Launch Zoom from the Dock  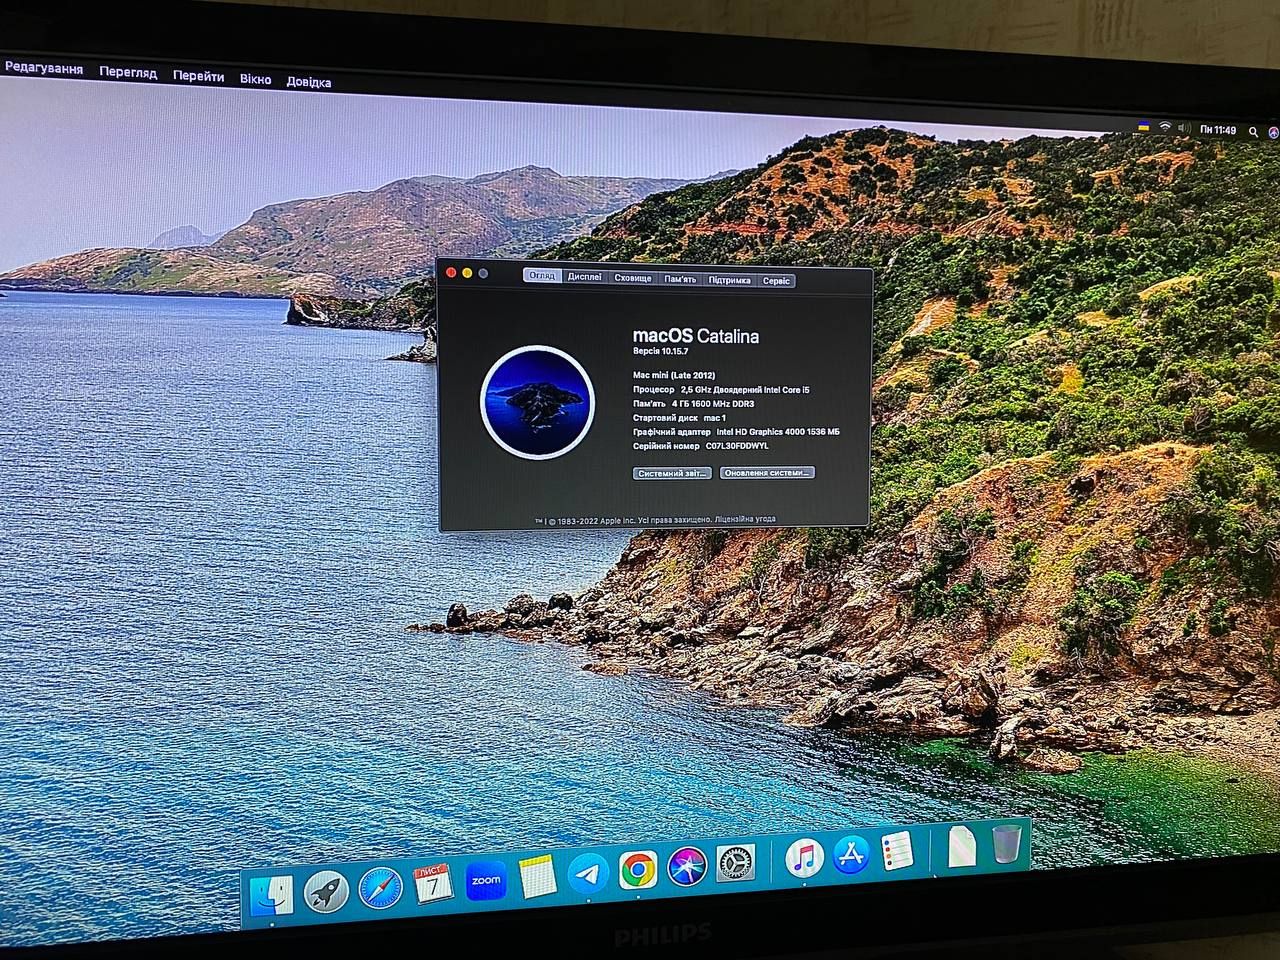(x=486, y=880)
